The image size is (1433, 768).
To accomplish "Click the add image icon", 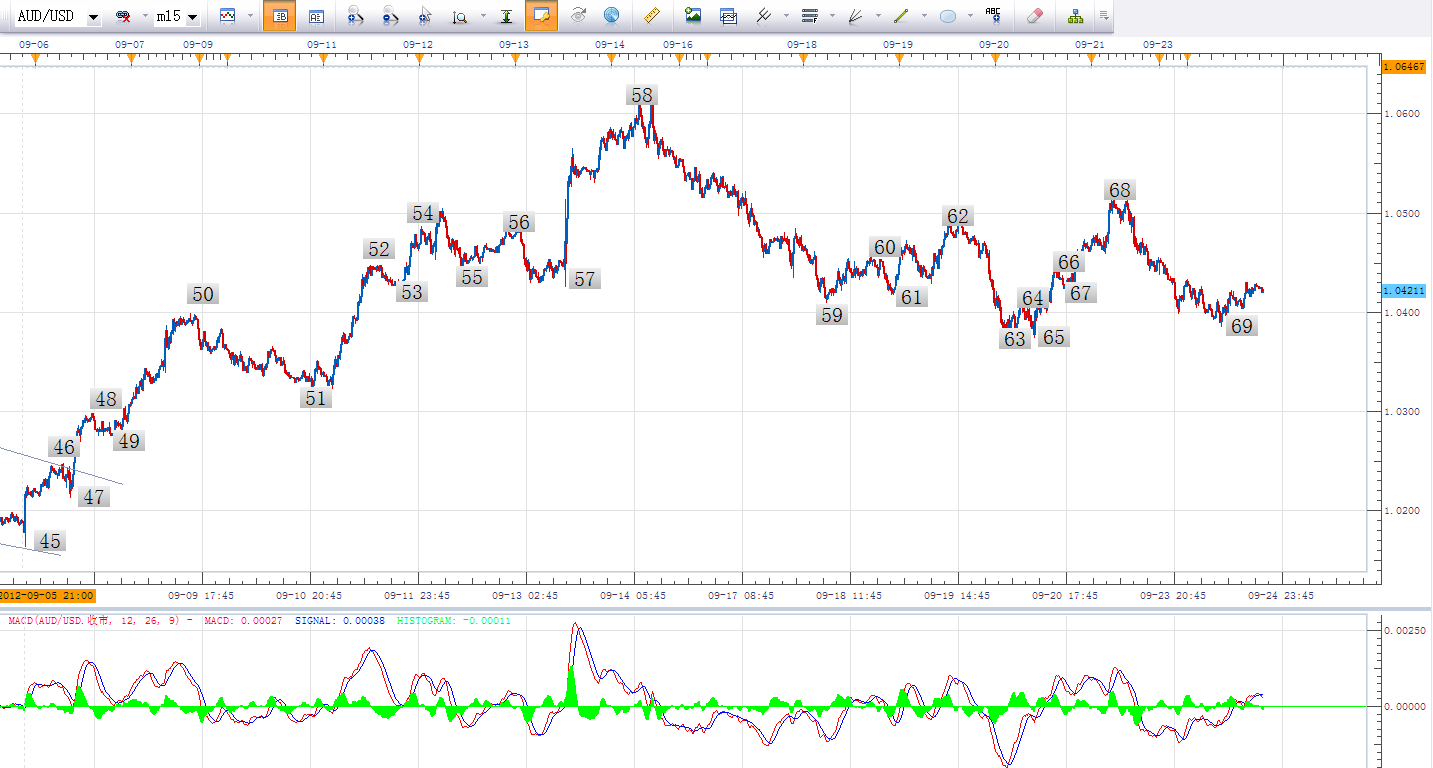I will [692, 16].
